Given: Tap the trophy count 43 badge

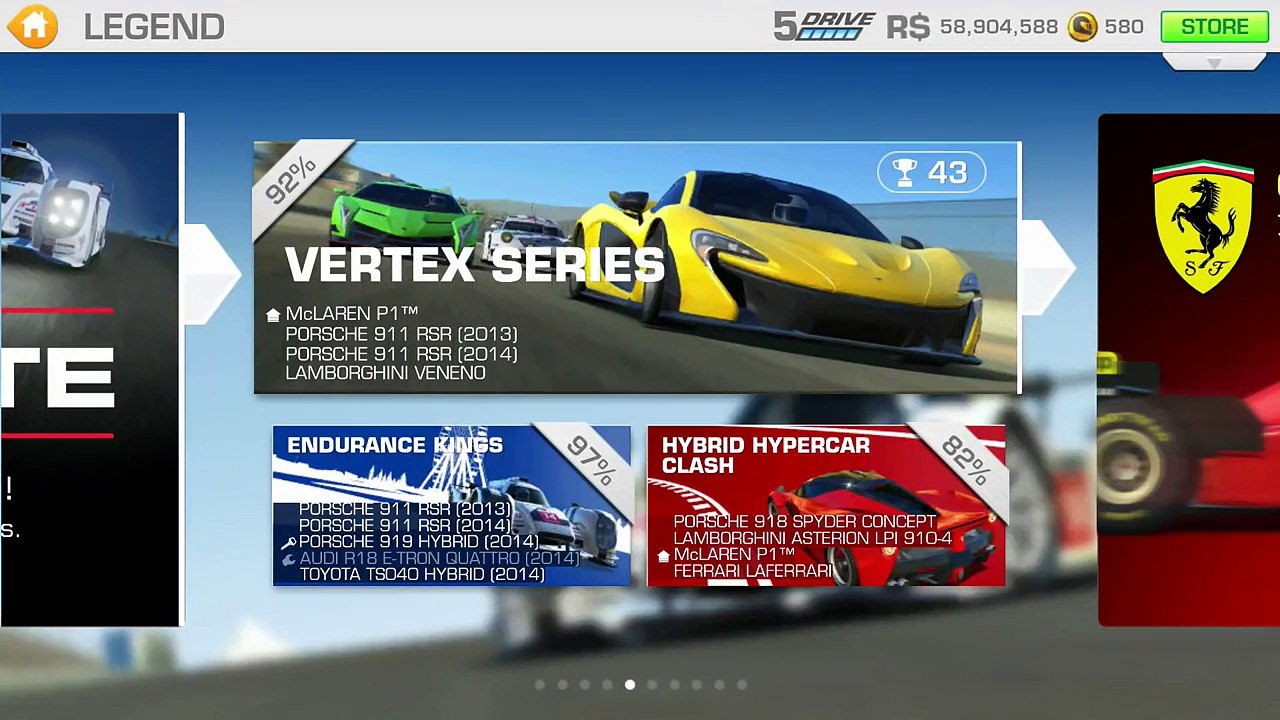Looking at the screenshot, I should coord(931,172).
